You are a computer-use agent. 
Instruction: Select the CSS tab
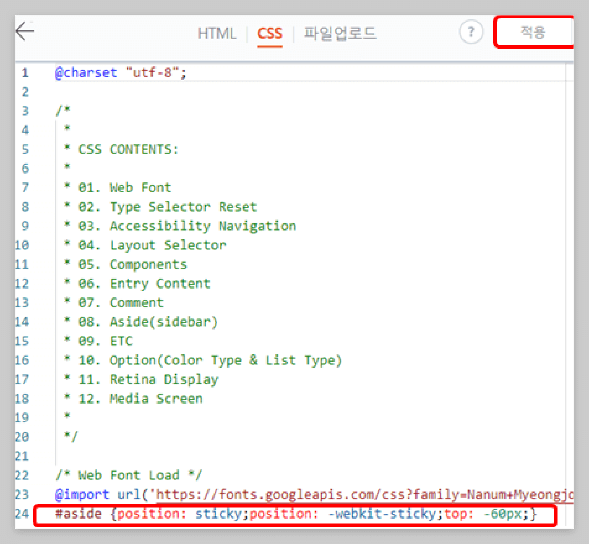270,34
